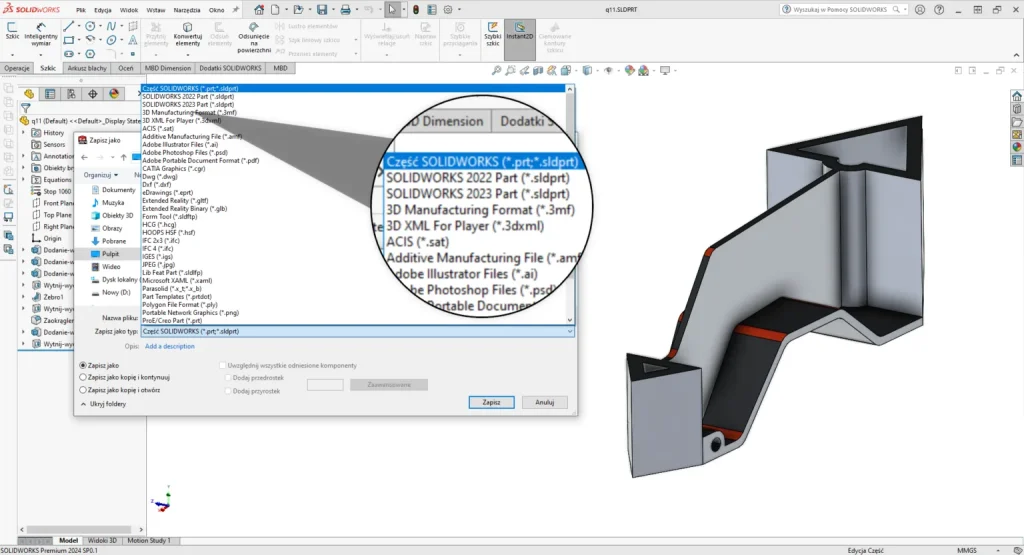Check the Dodaj przedrostek checkbox
The height and width of the screenshot is (555, 1024).
point(228,378)
